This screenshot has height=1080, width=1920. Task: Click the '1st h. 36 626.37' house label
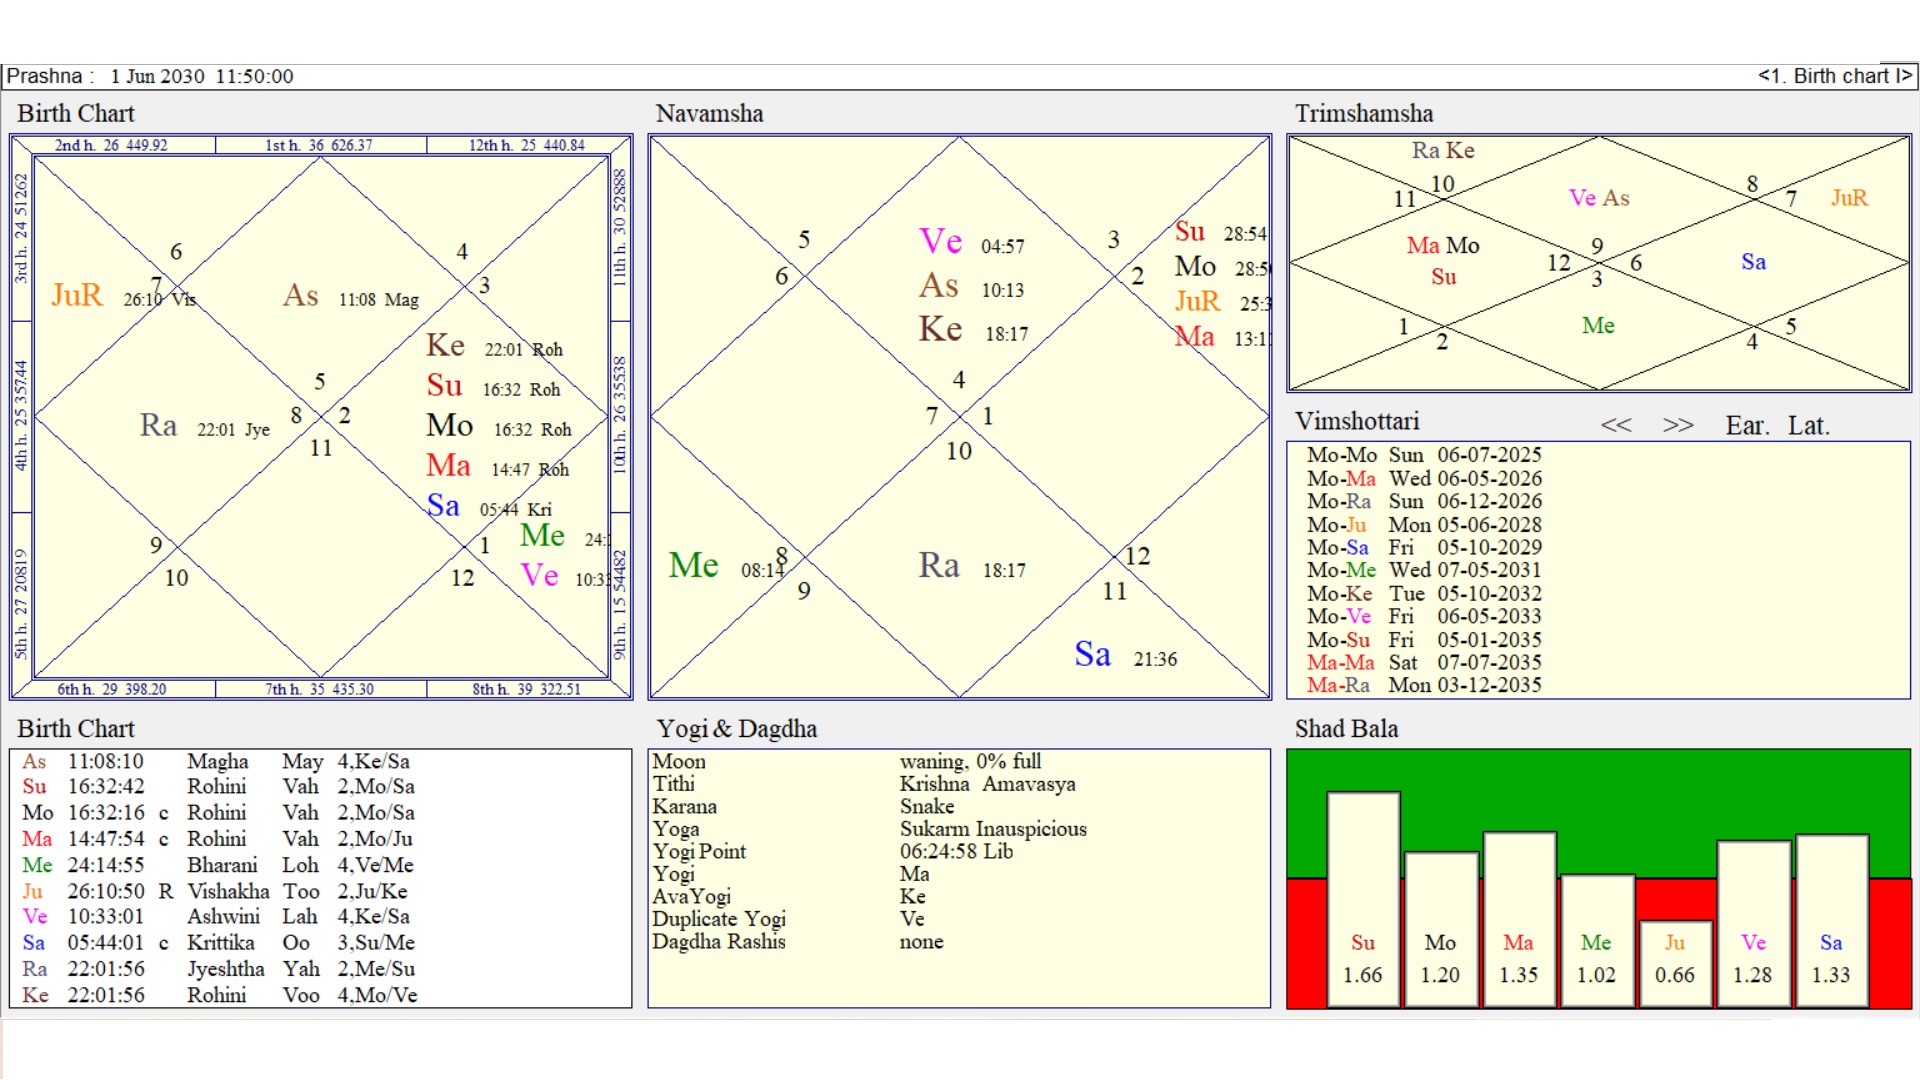point(319,145)
